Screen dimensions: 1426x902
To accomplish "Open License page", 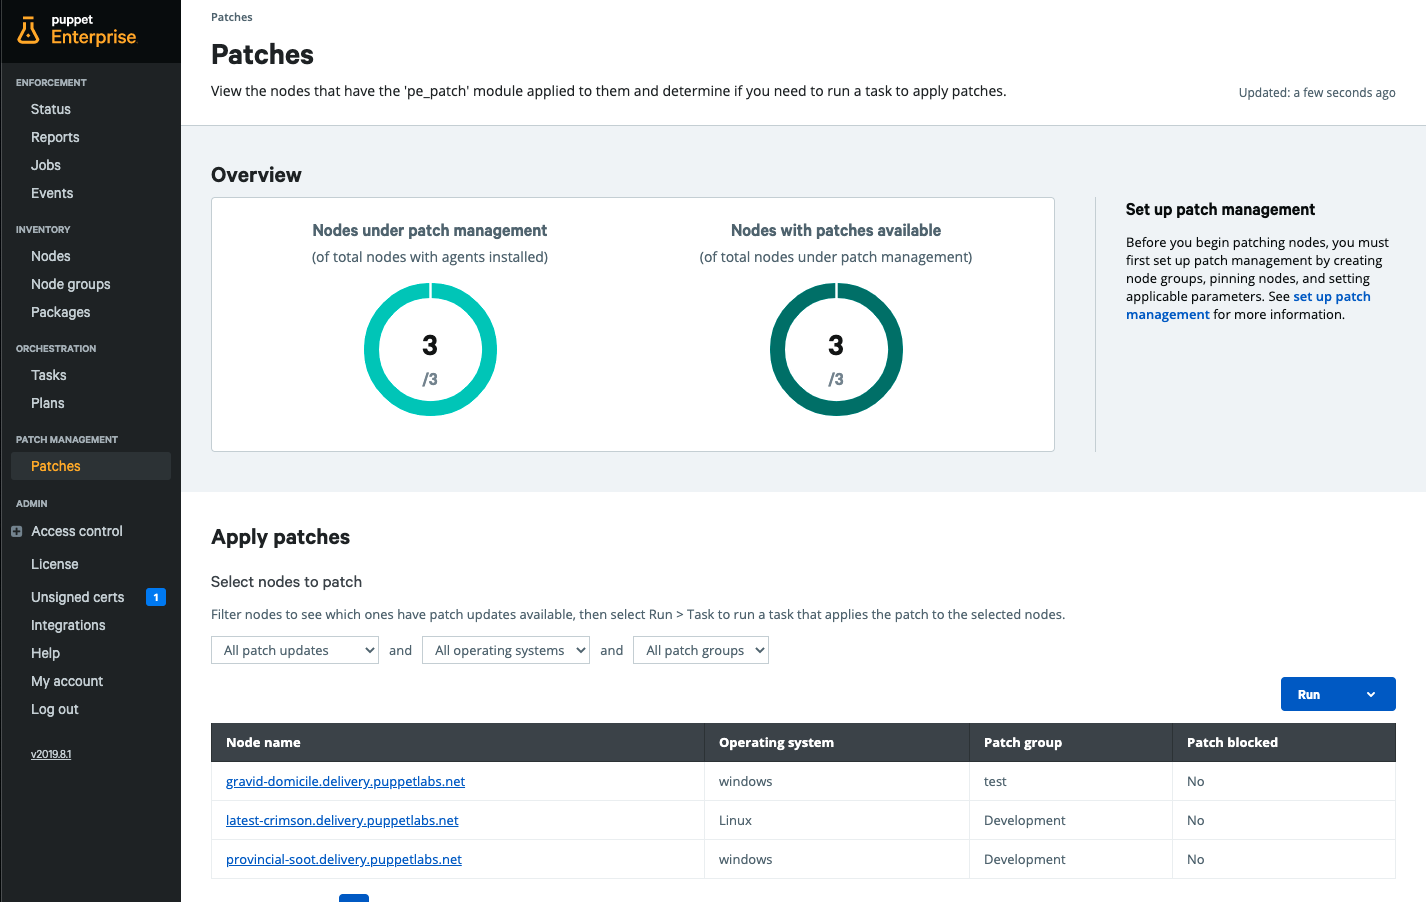I will [55, 564].
